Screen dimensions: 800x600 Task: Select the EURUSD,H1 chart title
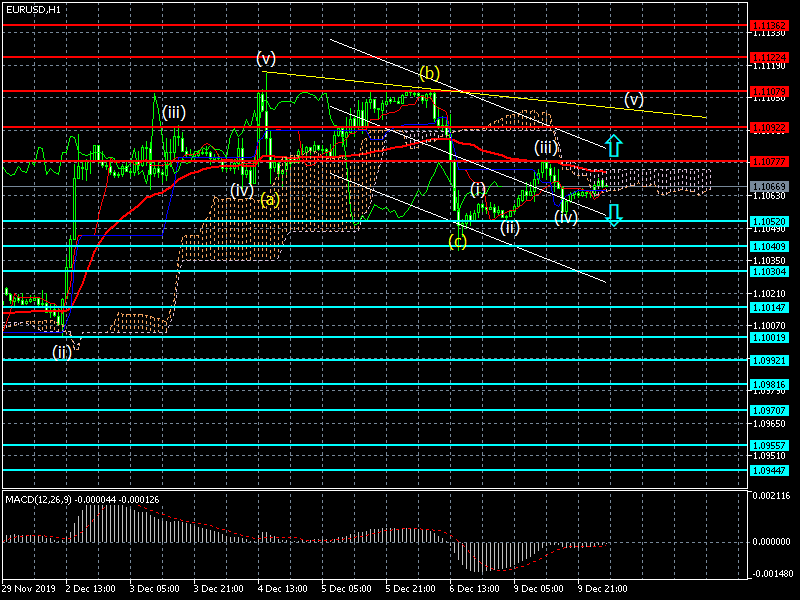click(34, 10)
